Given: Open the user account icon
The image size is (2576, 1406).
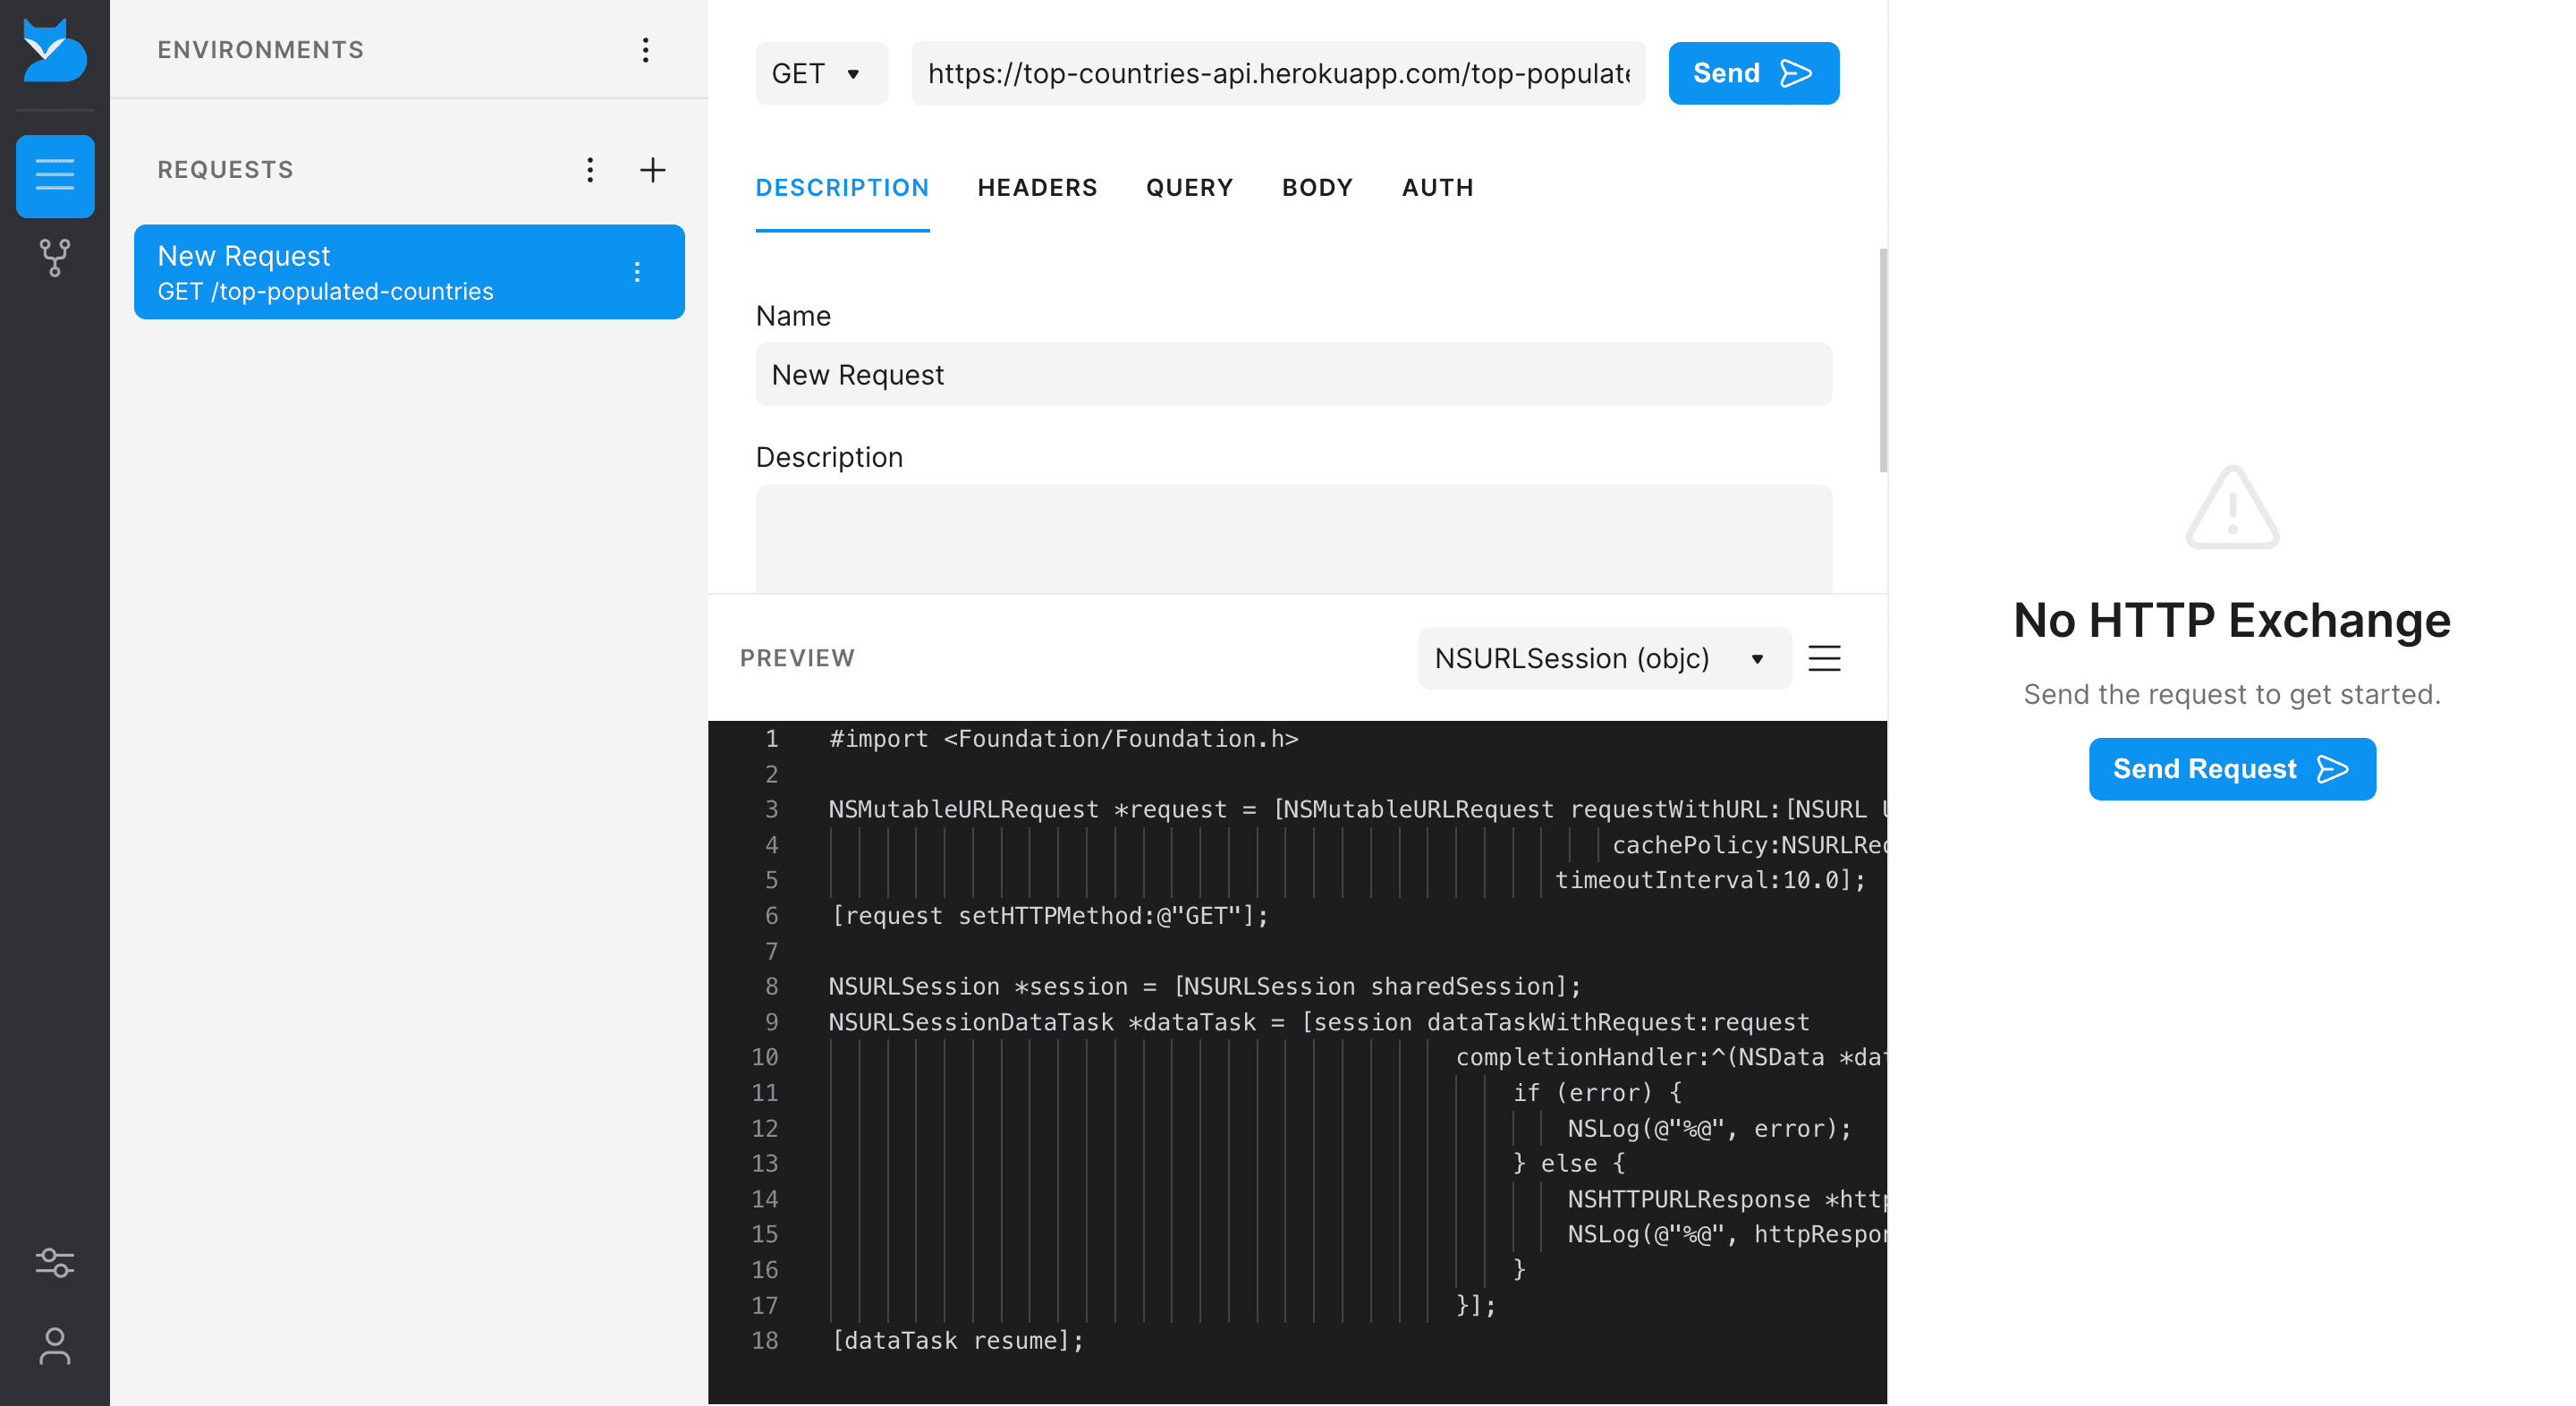Looking at the screenshot, I should click(55, 1346).
